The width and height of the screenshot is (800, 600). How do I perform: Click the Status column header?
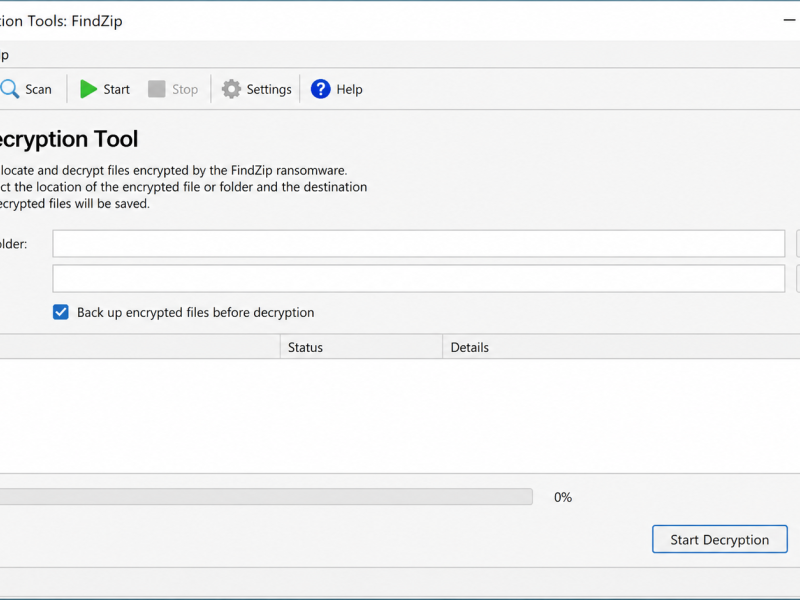point(361,347)
